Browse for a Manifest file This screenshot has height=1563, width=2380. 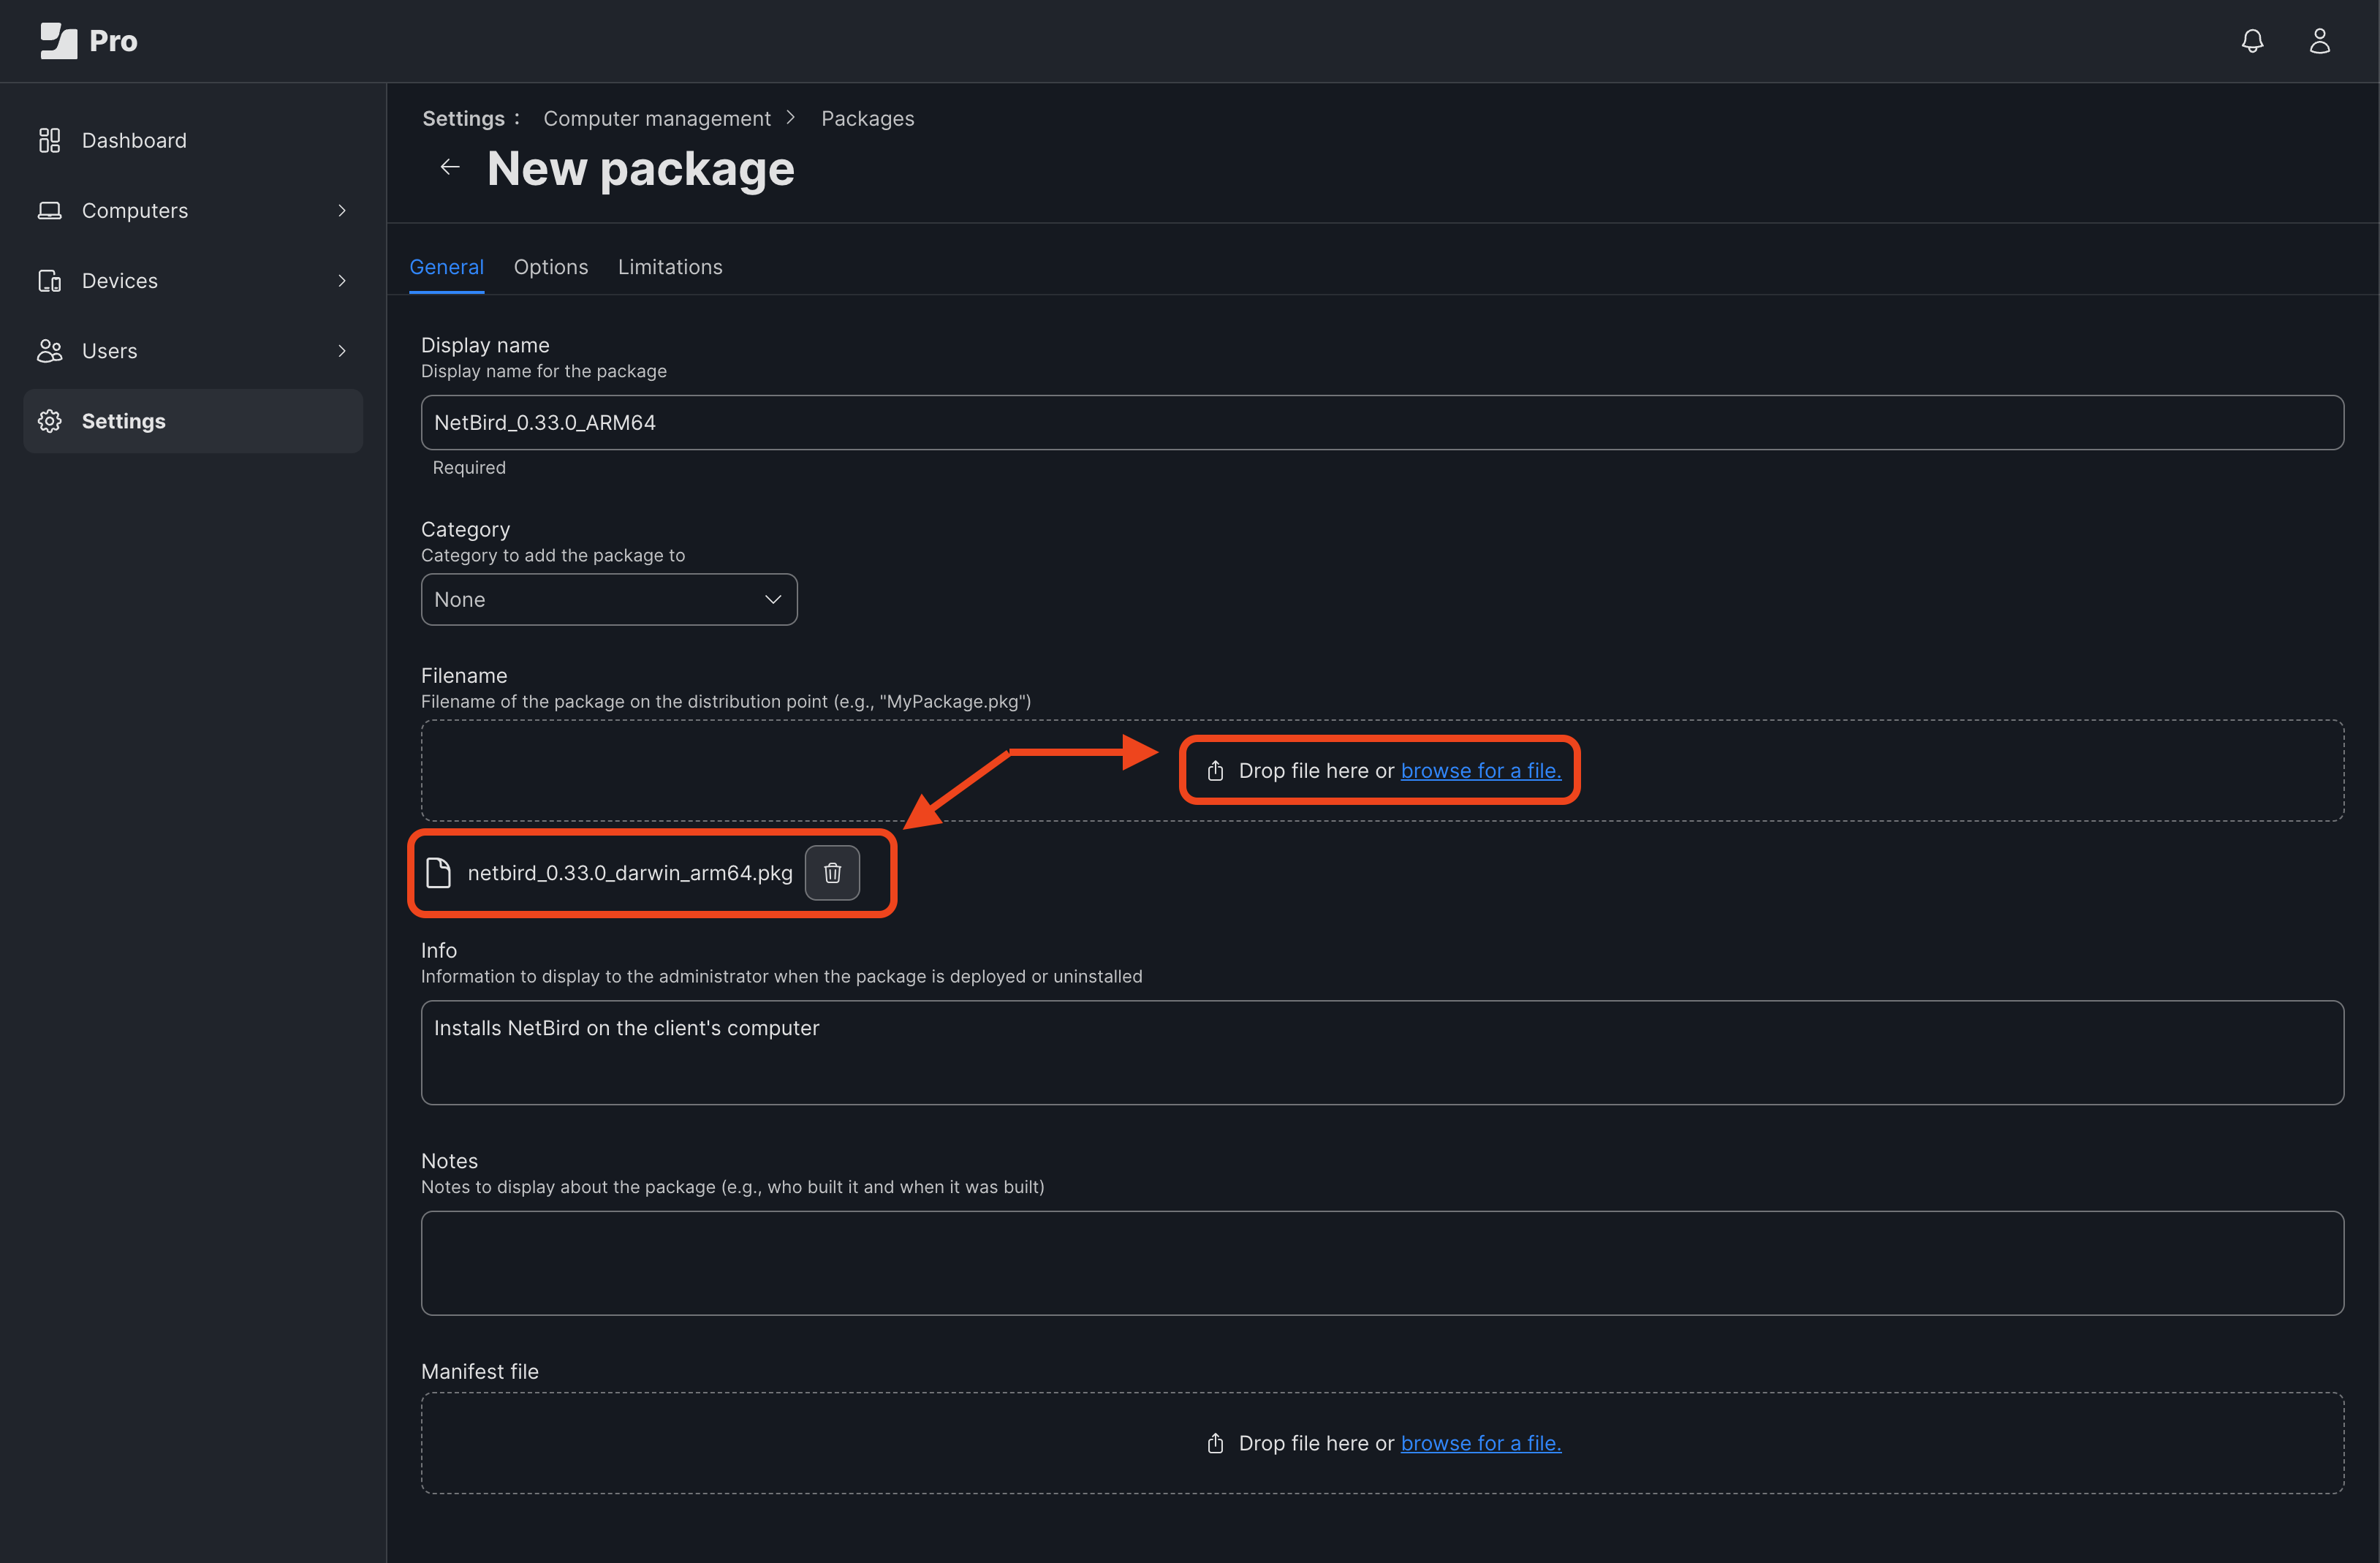tap(1481, 1443)
